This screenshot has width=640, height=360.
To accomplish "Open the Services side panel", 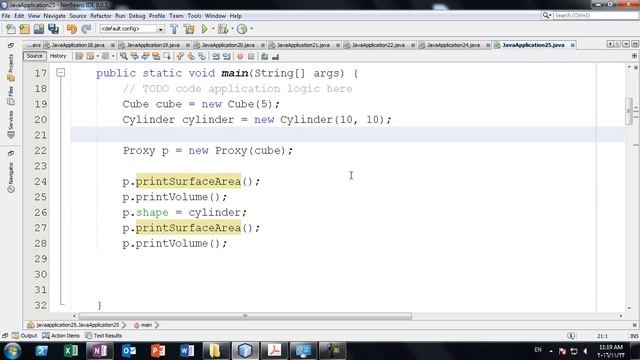I will pyautogui.click(x=11, y=124).
